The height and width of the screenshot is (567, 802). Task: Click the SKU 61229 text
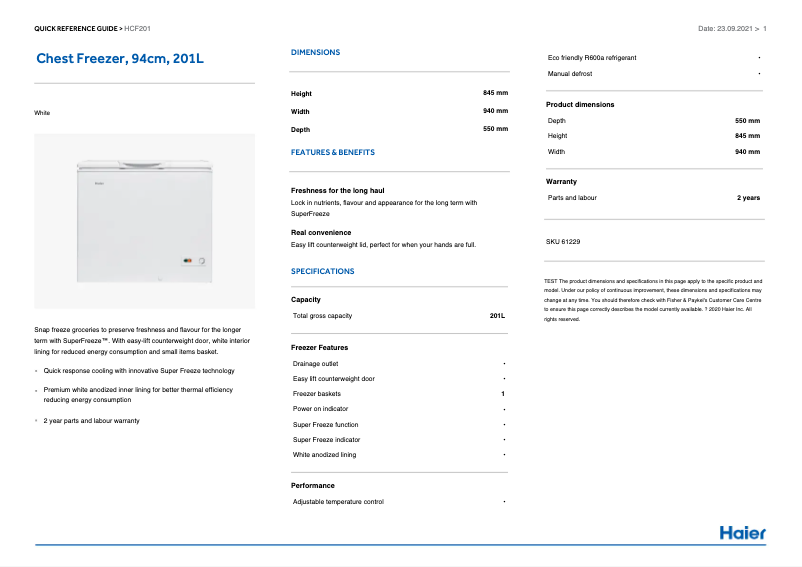tap(563, 242)
